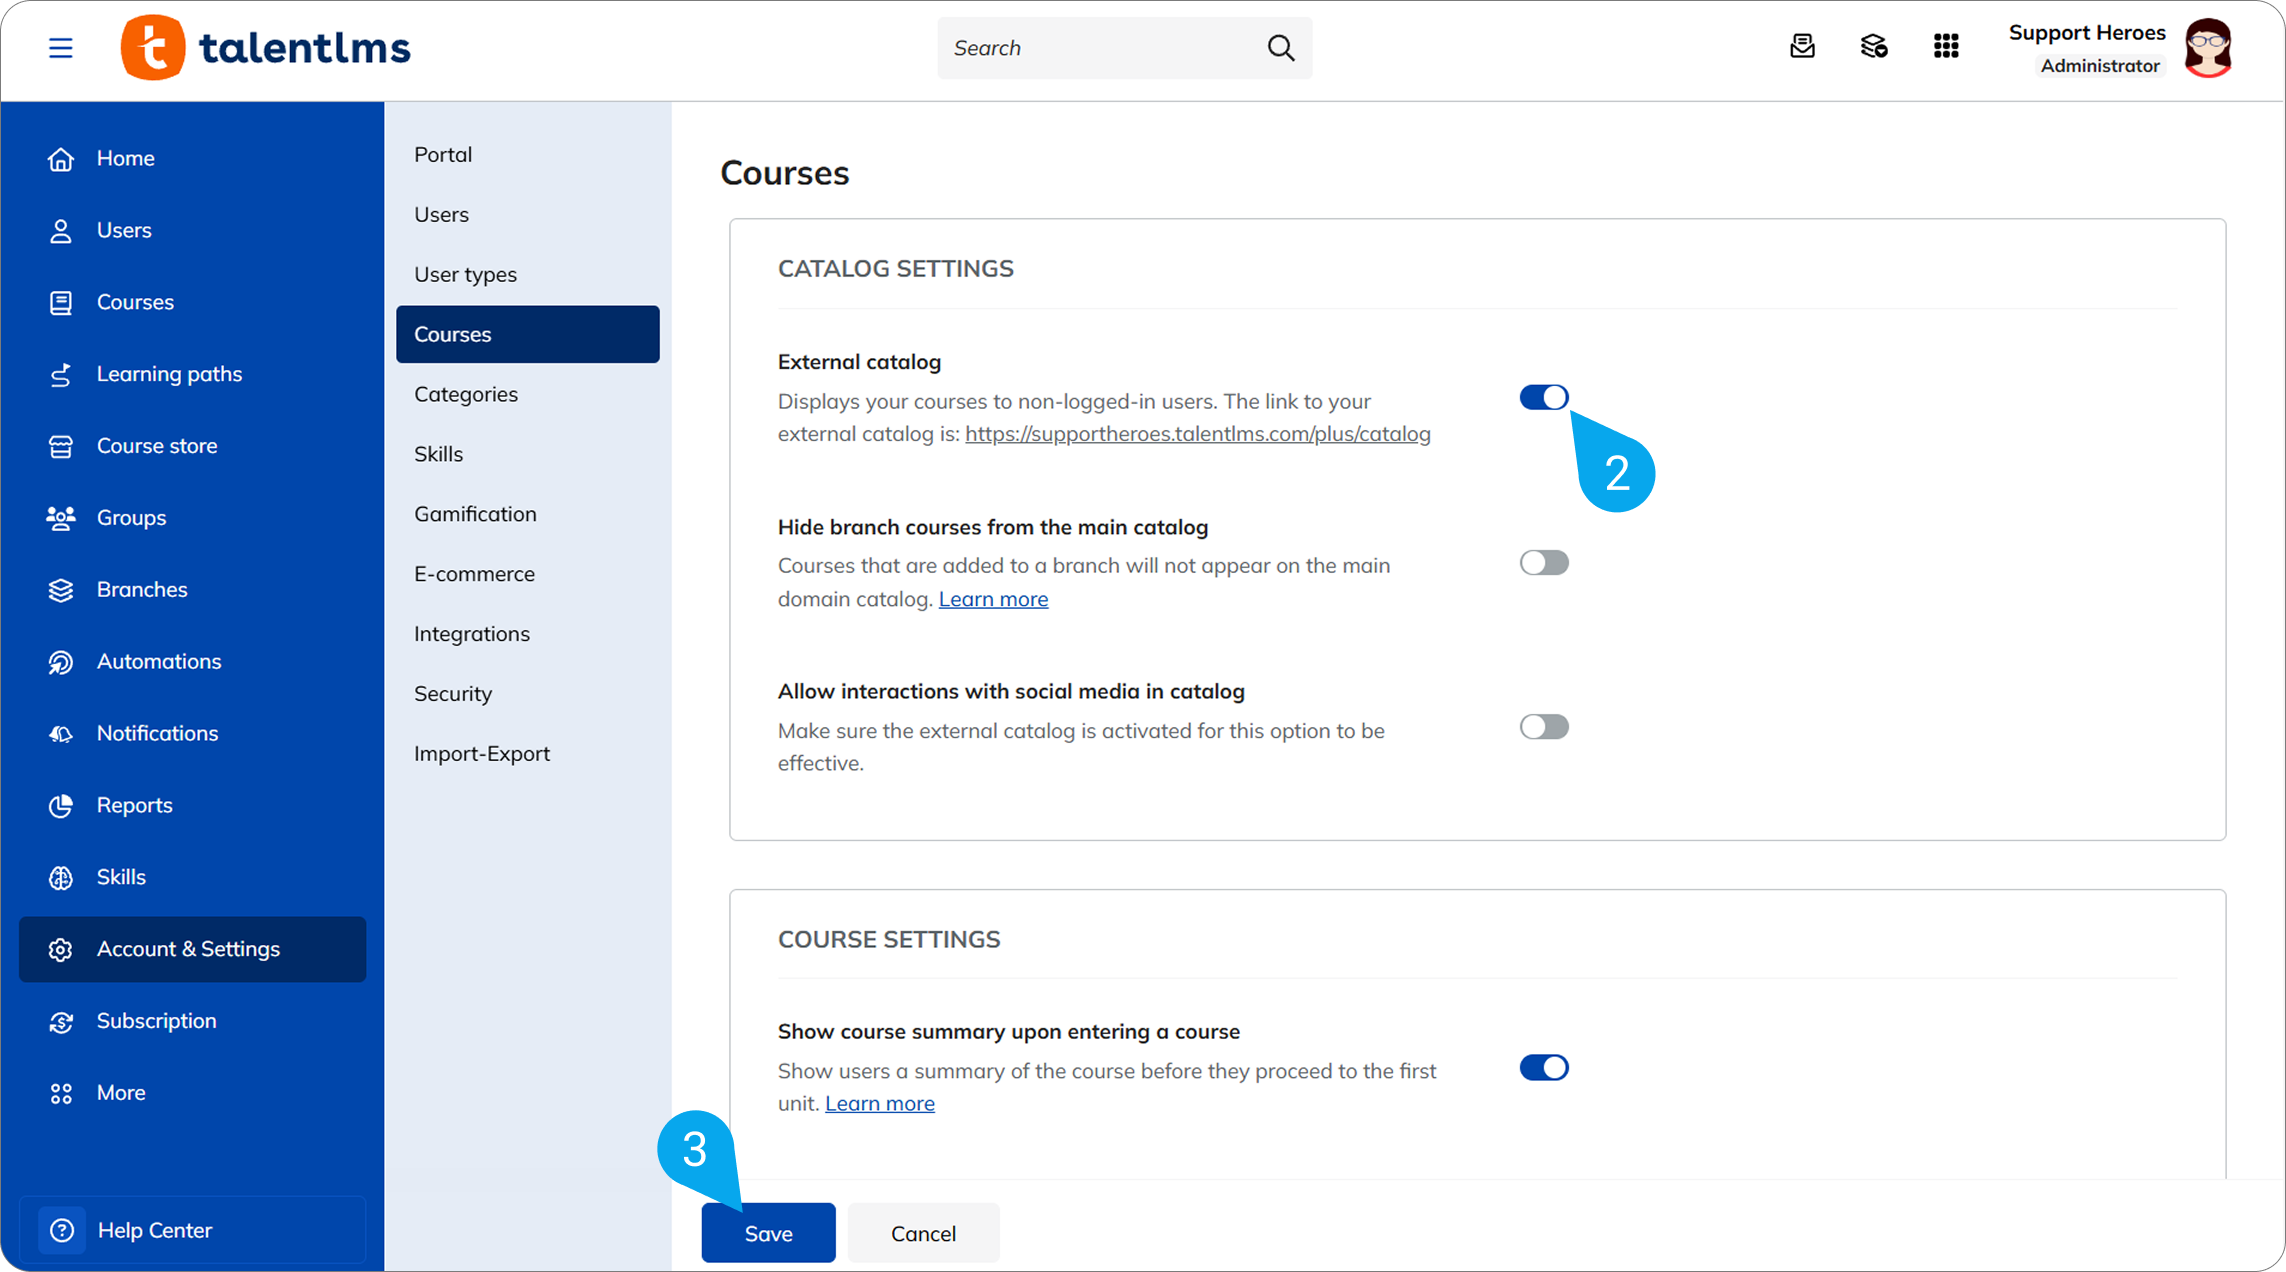
Task: Open E-commerce settings section
Action: (527, 575)
